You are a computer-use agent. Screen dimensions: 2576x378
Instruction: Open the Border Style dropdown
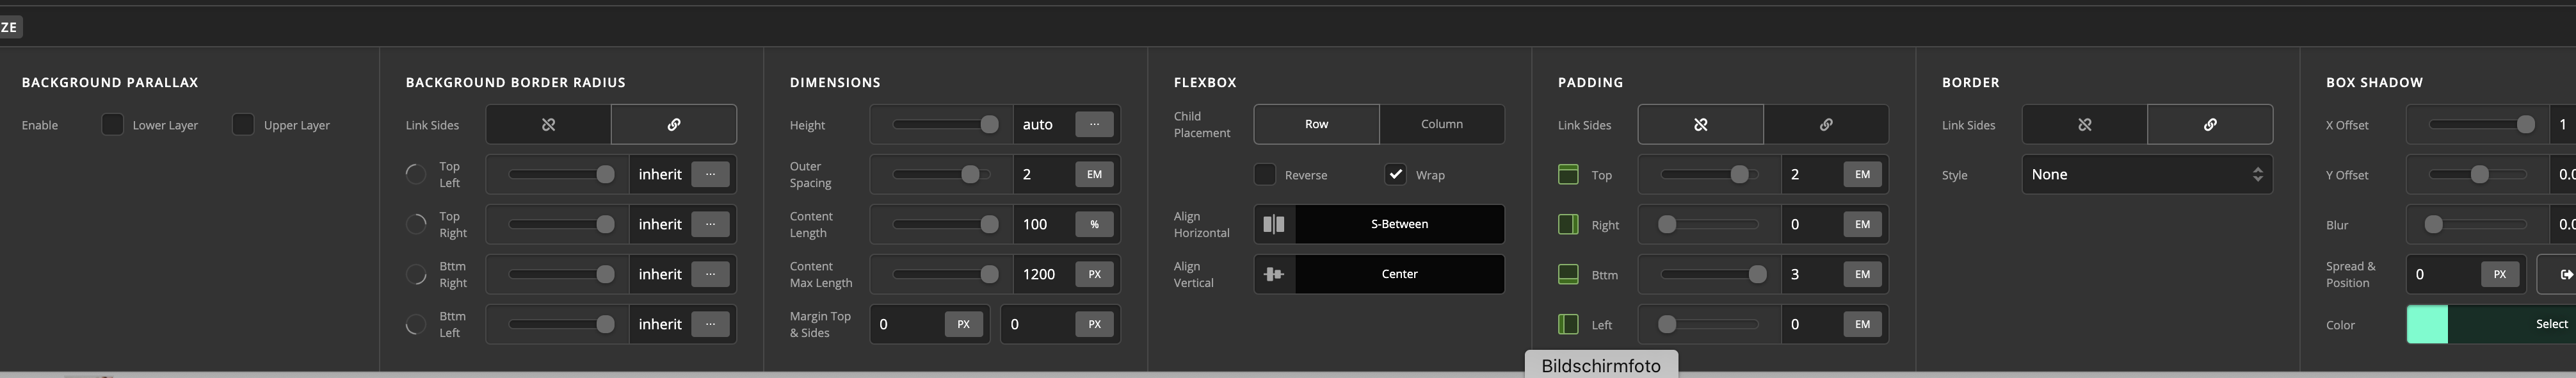tap(2147, 174)
